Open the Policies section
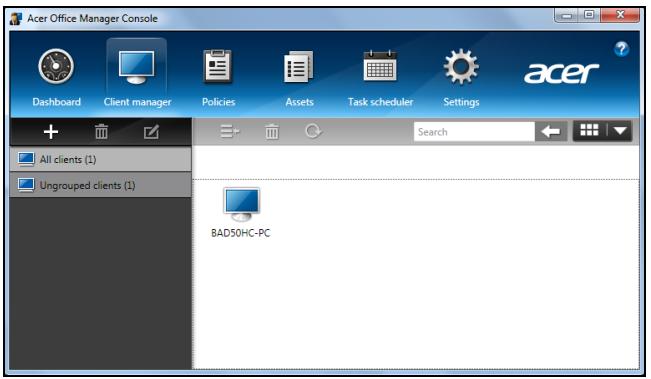 [x=218, y=78]
